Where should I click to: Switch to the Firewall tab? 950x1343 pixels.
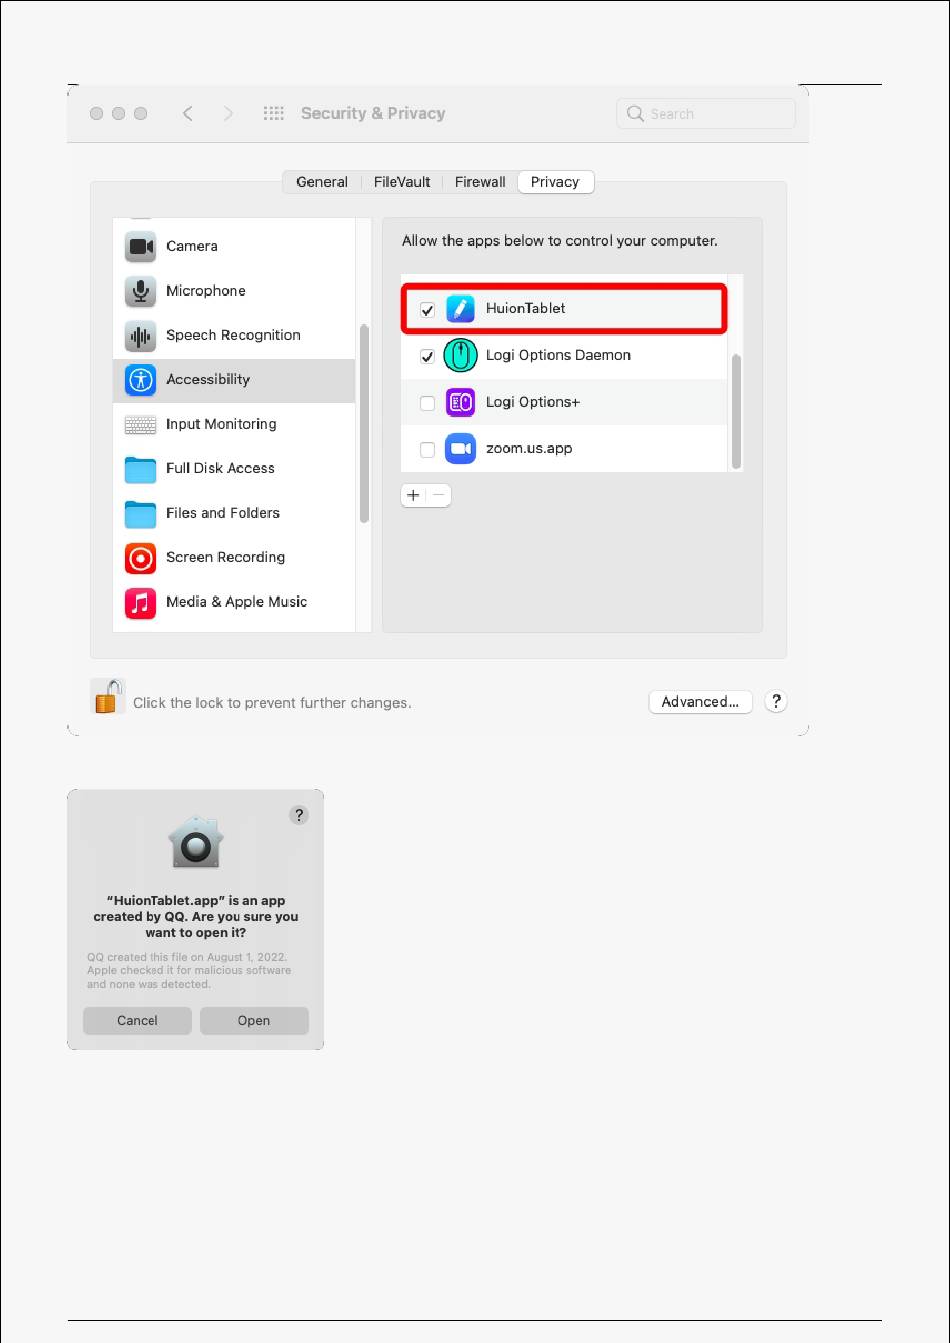[x=480, y=182]
